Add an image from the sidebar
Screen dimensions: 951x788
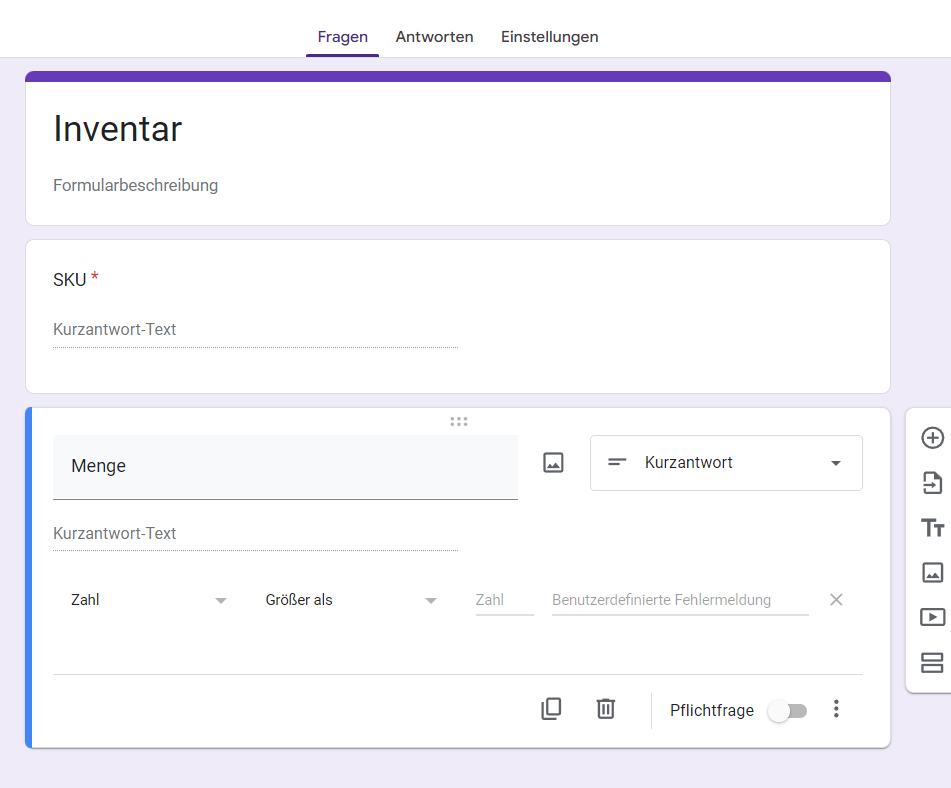coord(932,572)
